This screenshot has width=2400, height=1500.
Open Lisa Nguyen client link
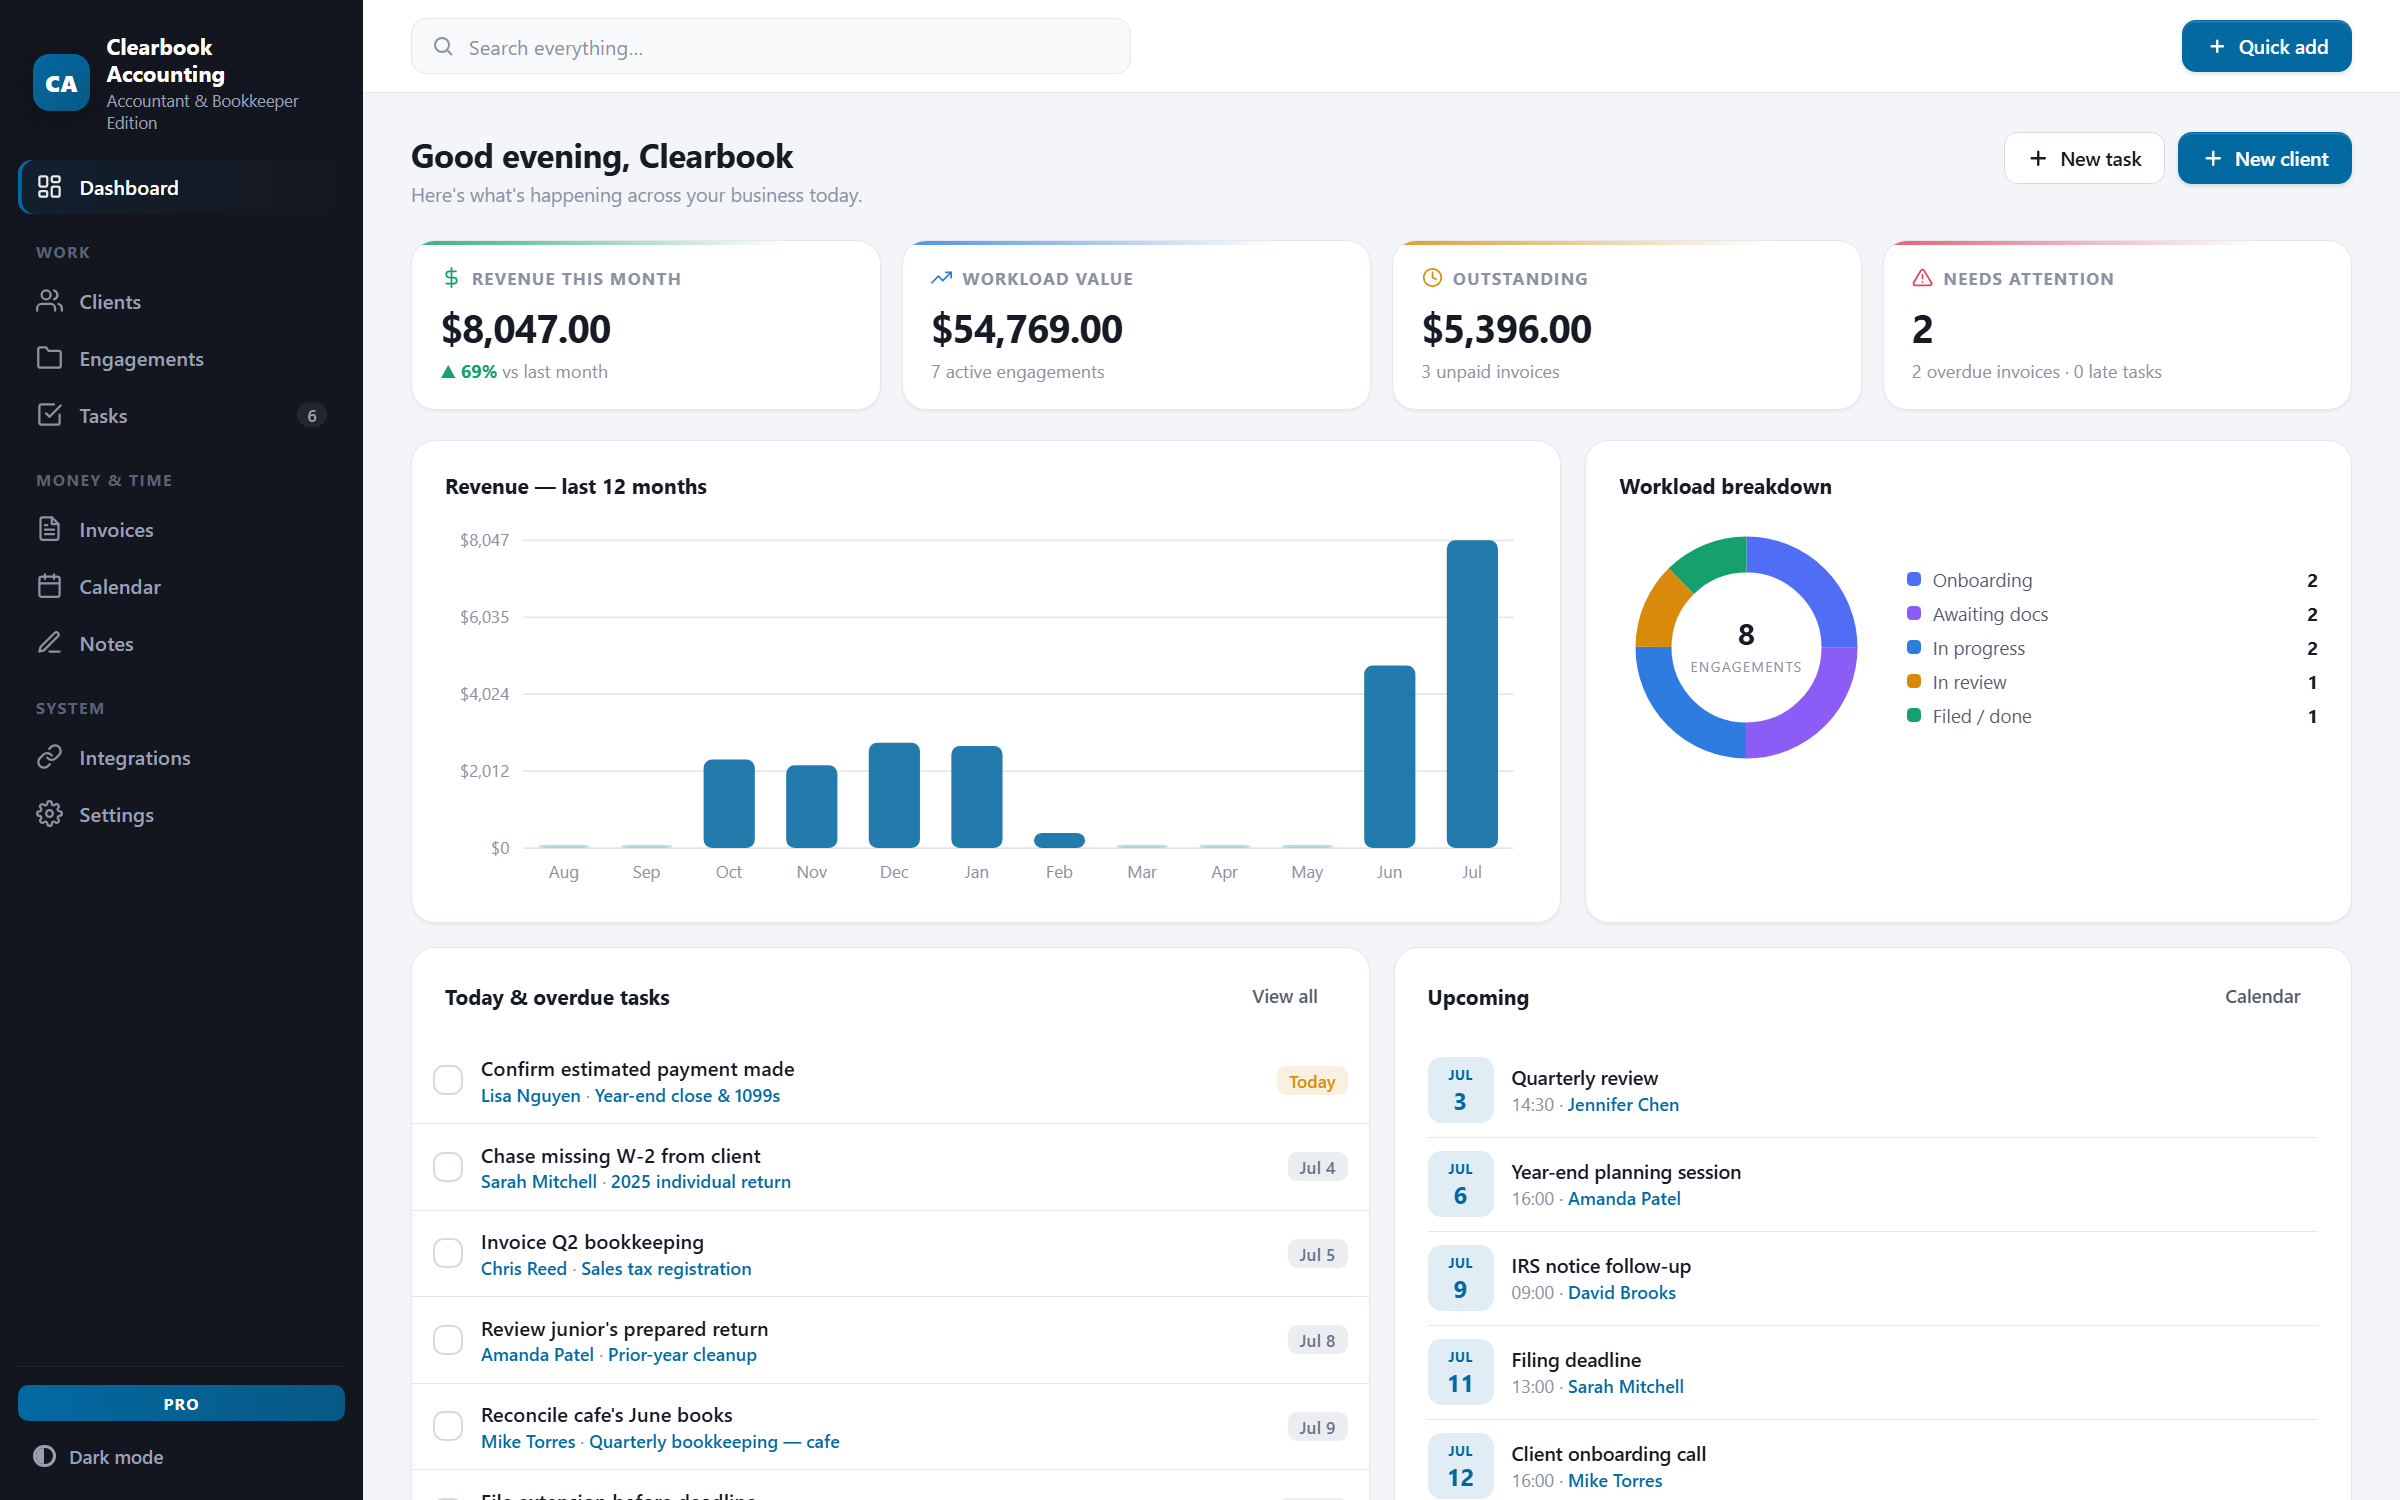(530, 1095)
